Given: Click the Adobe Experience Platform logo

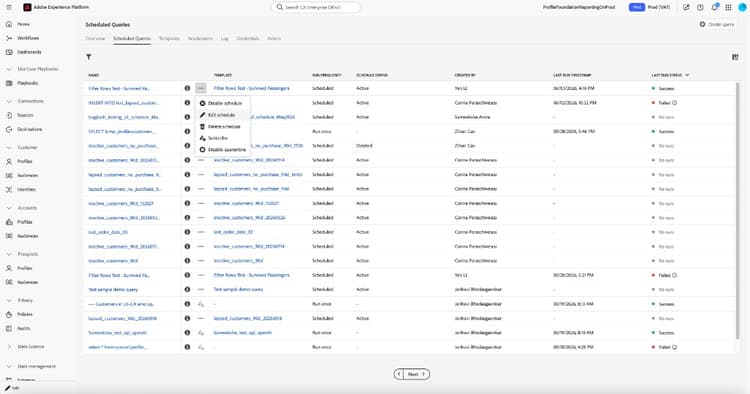Looking at the screenshot, I should pos(27,7).
